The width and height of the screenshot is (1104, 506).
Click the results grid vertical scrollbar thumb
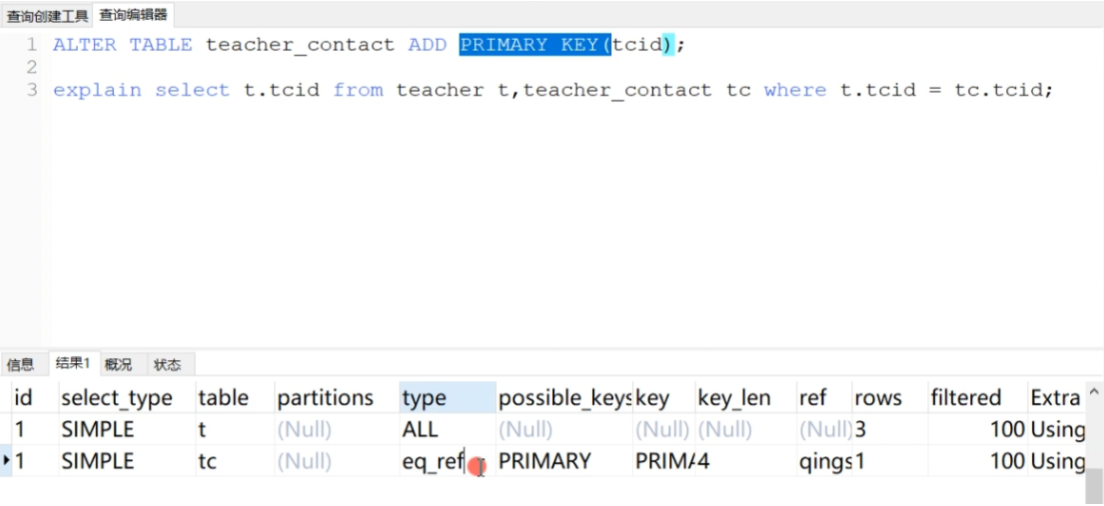point(1093,486)
